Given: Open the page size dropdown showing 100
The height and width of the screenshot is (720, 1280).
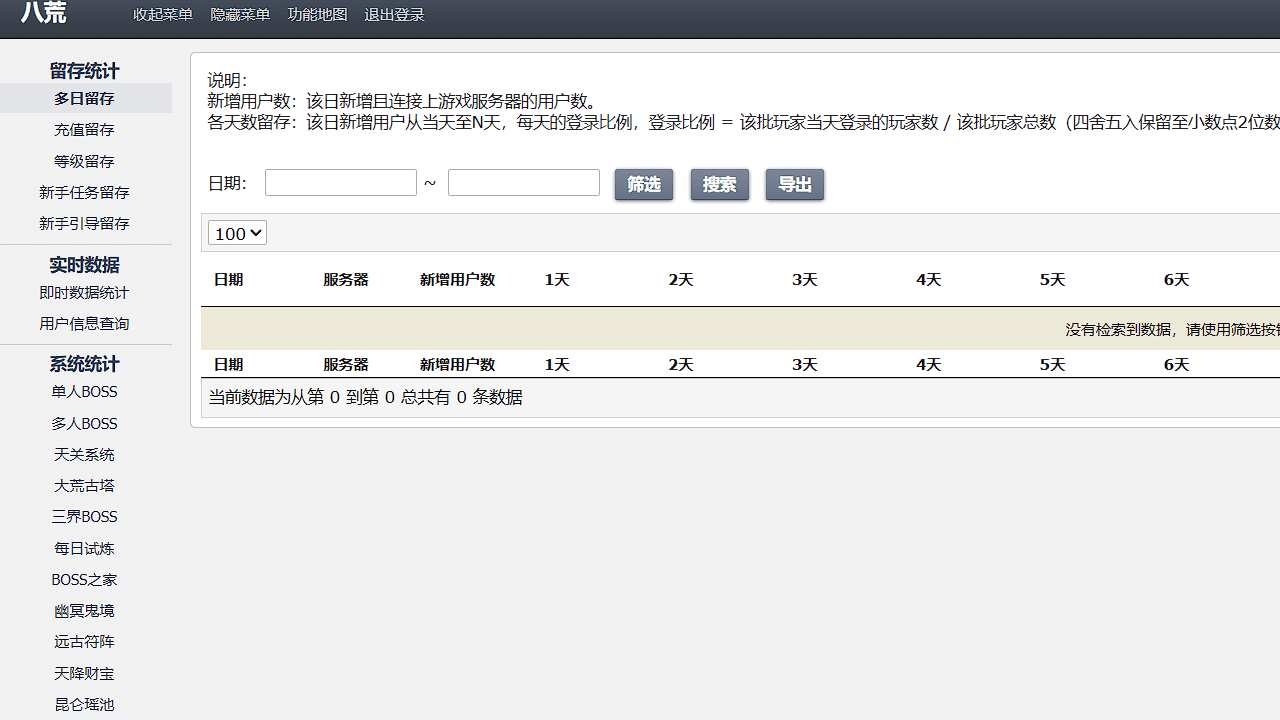Looking at the screenshot, I should (x=237, y=232).
